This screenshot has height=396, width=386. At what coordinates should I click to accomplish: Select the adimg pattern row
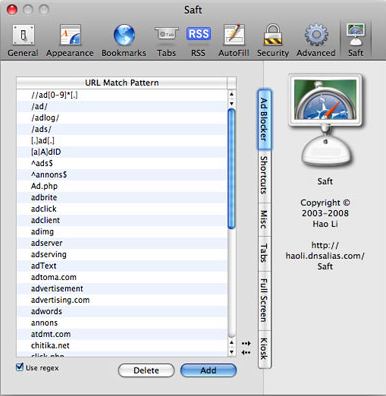pyautogui.click(x=122, y=232)
